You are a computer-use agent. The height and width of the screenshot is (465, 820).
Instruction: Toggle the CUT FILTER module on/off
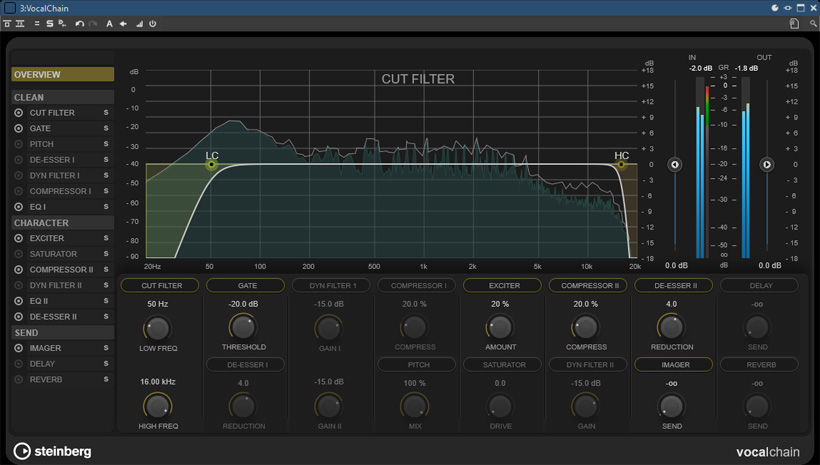click(19, 112)
